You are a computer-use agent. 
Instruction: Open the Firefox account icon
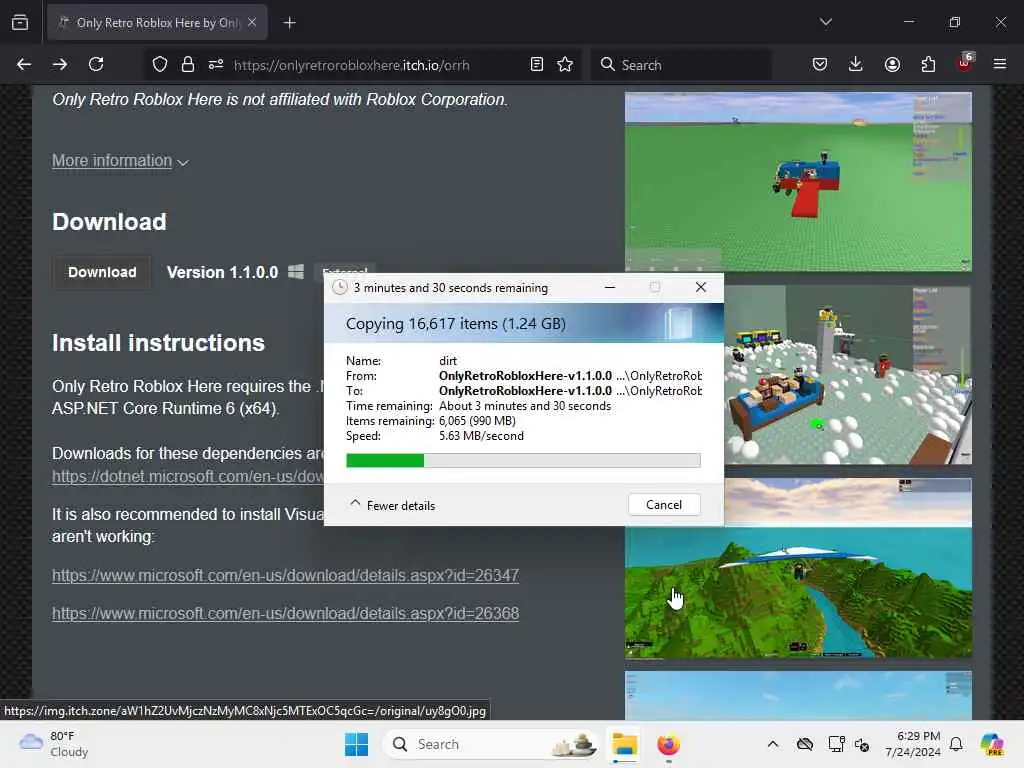(892, 65)
